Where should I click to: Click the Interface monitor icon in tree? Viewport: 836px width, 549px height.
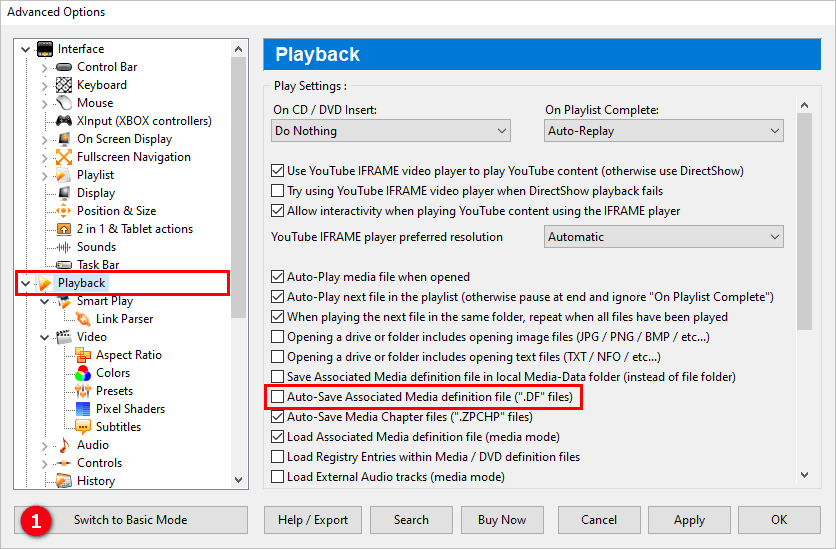[x=45, y=49]
